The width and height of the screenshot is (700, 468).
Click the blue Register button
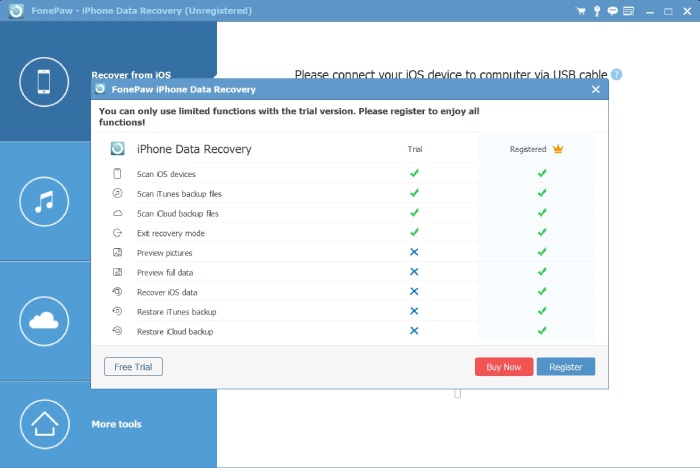pyautogui.click(x=566, y=367)
